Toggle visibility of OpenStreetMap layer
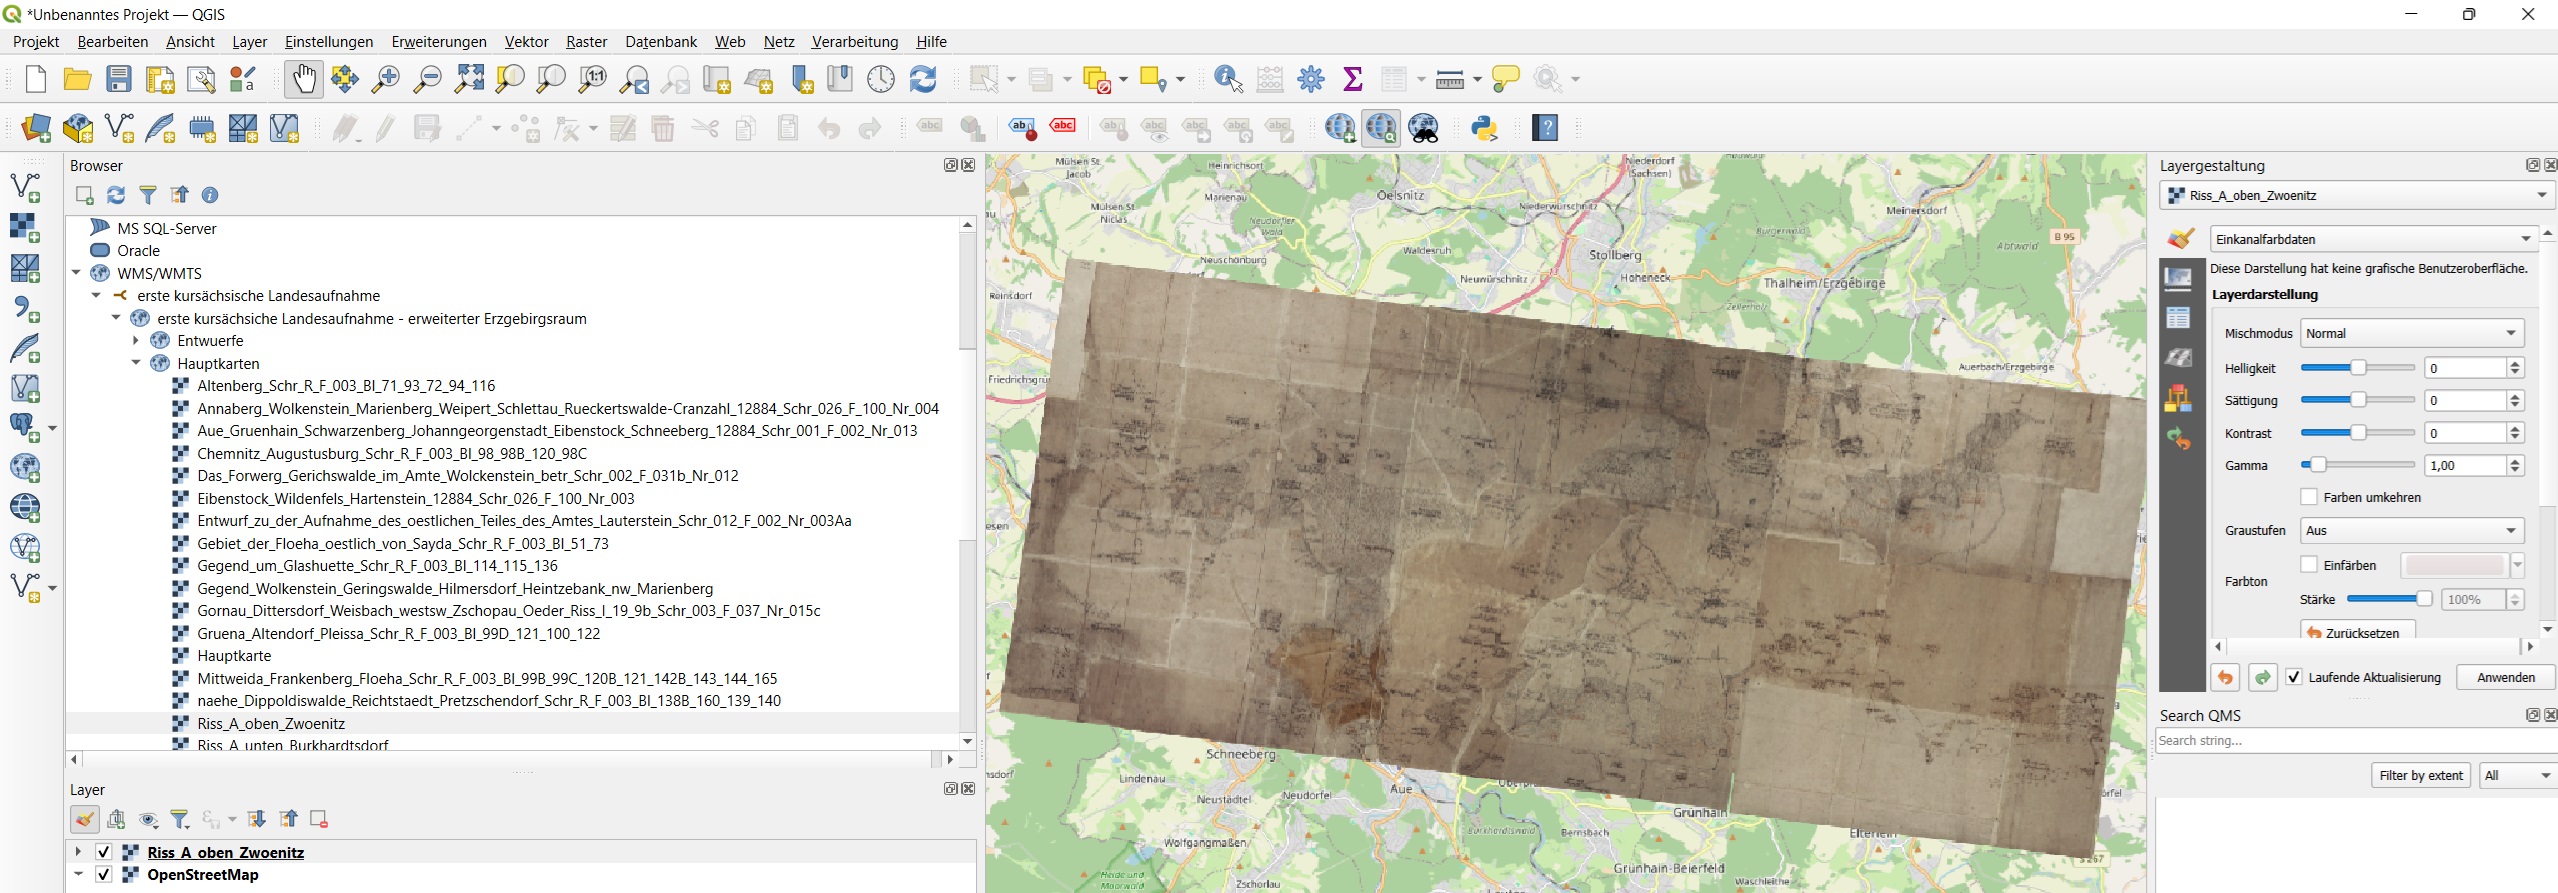2558x893 pixels. pos(103,874)
